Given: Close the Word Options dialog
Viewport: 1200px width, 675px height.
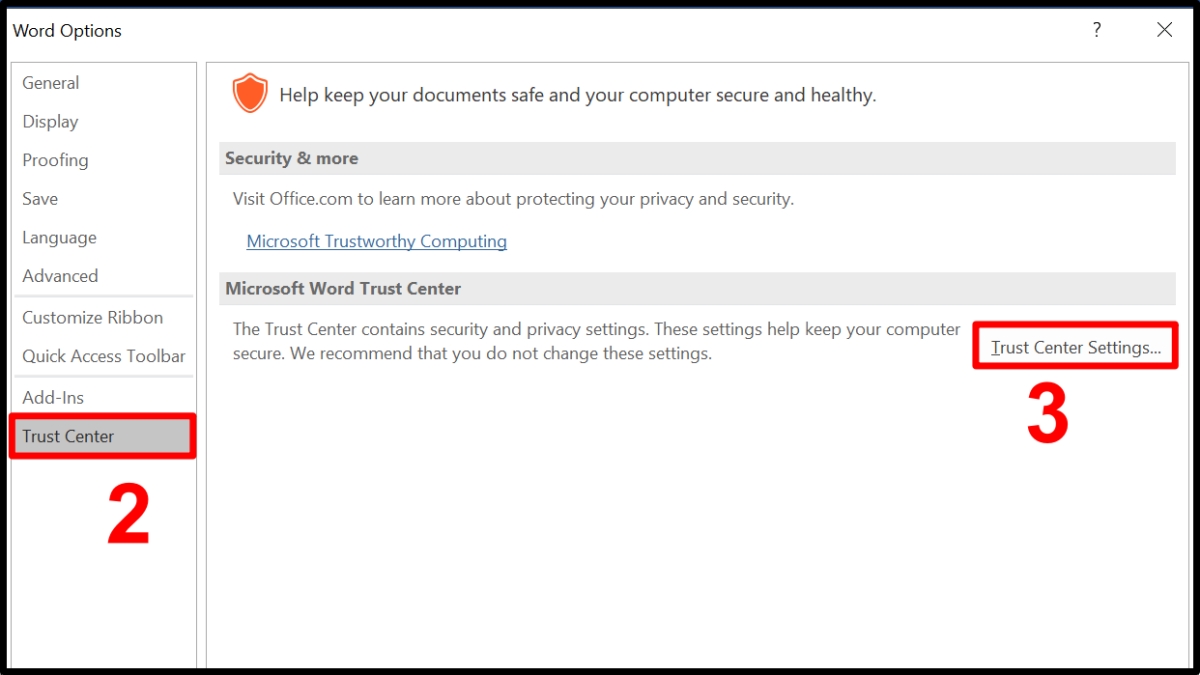Looking at the screenshot, I should click(x=1164, y=30).
